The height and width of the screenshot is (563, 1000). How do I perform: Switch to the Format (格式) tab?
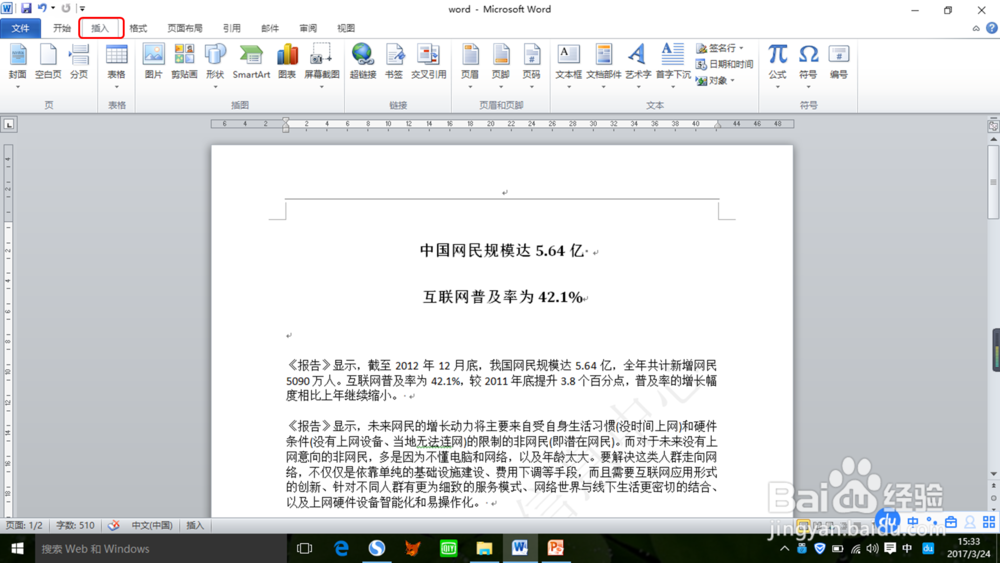pyautogui.click(x=138, y=28)
